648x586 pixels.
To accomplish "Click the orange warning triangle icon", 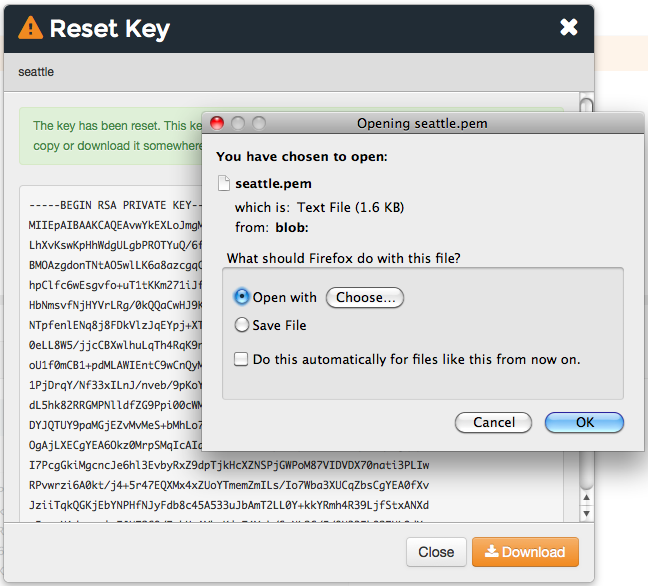I will point(30,28).
